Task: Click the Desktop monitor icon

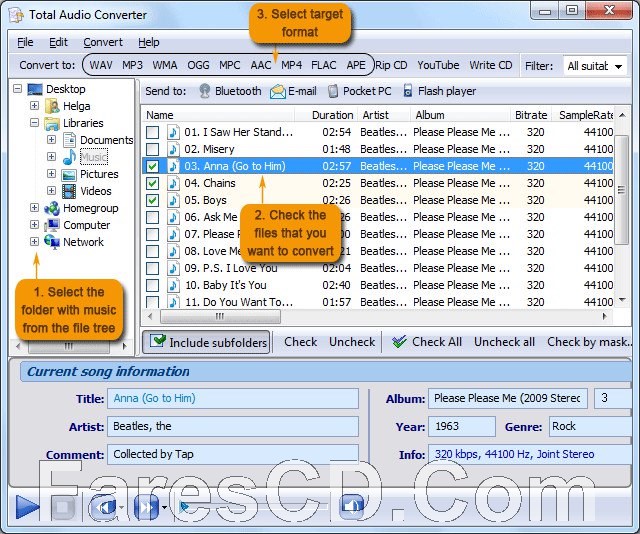Action: pyautogui.click(x=35, y=89)
